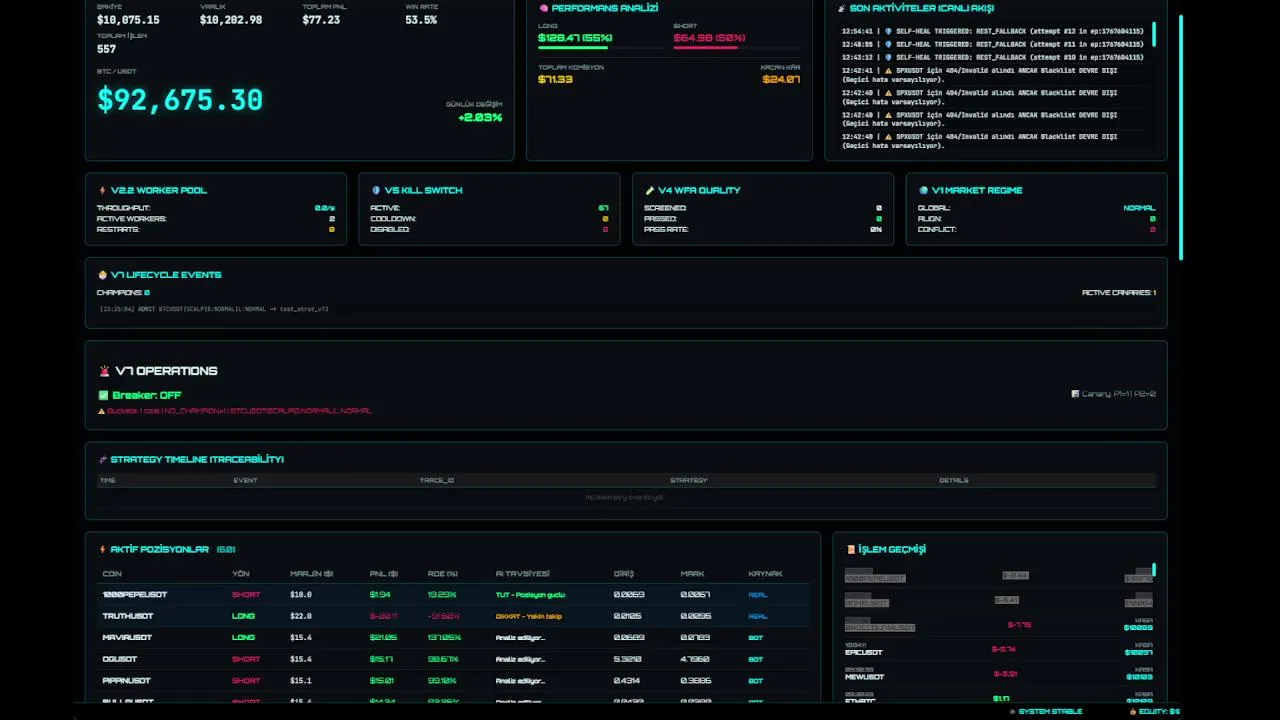Viewport: 1280px width, 720px height.
Task: Click the lifecycle log line test_strat_v72
Action: click(214, 309)
